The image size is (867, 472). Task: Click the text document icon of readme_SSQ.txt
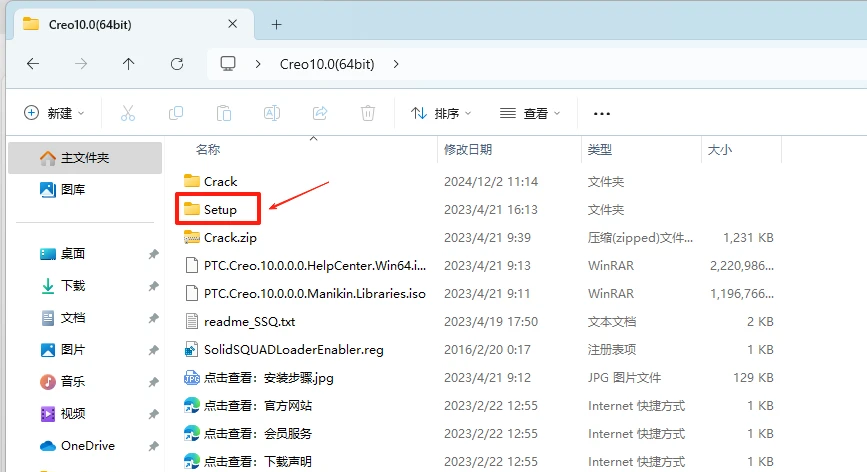click(x=191, y=322)
